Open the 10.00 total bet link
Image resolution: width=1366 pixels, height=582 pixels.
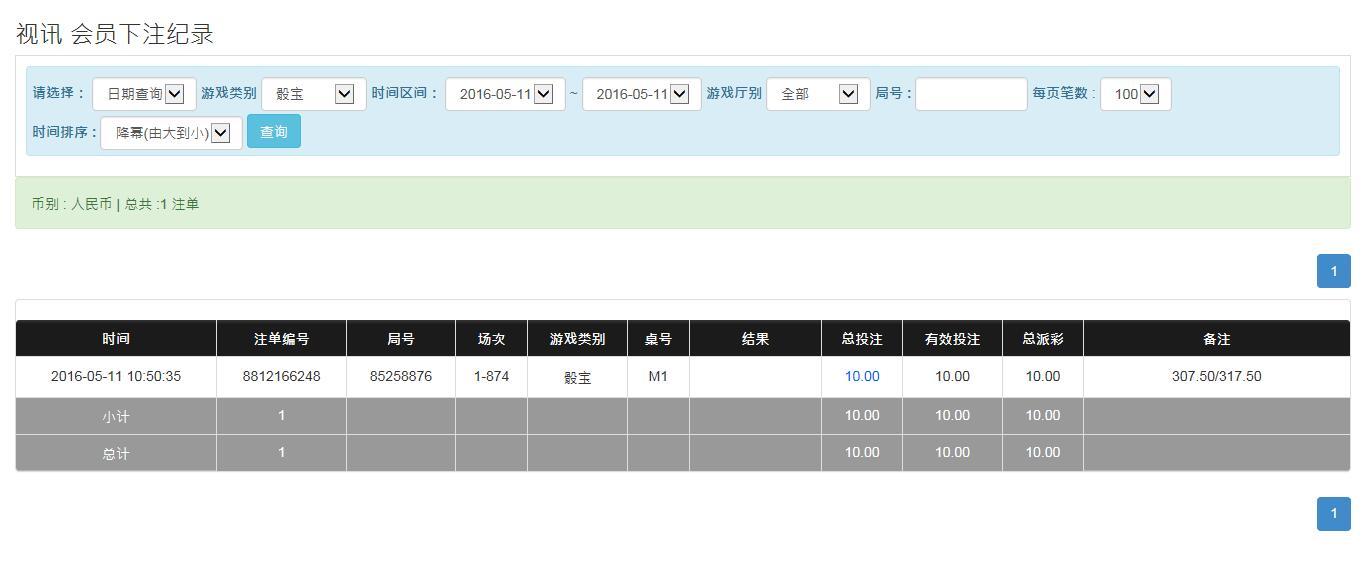[x=861, y=376]
